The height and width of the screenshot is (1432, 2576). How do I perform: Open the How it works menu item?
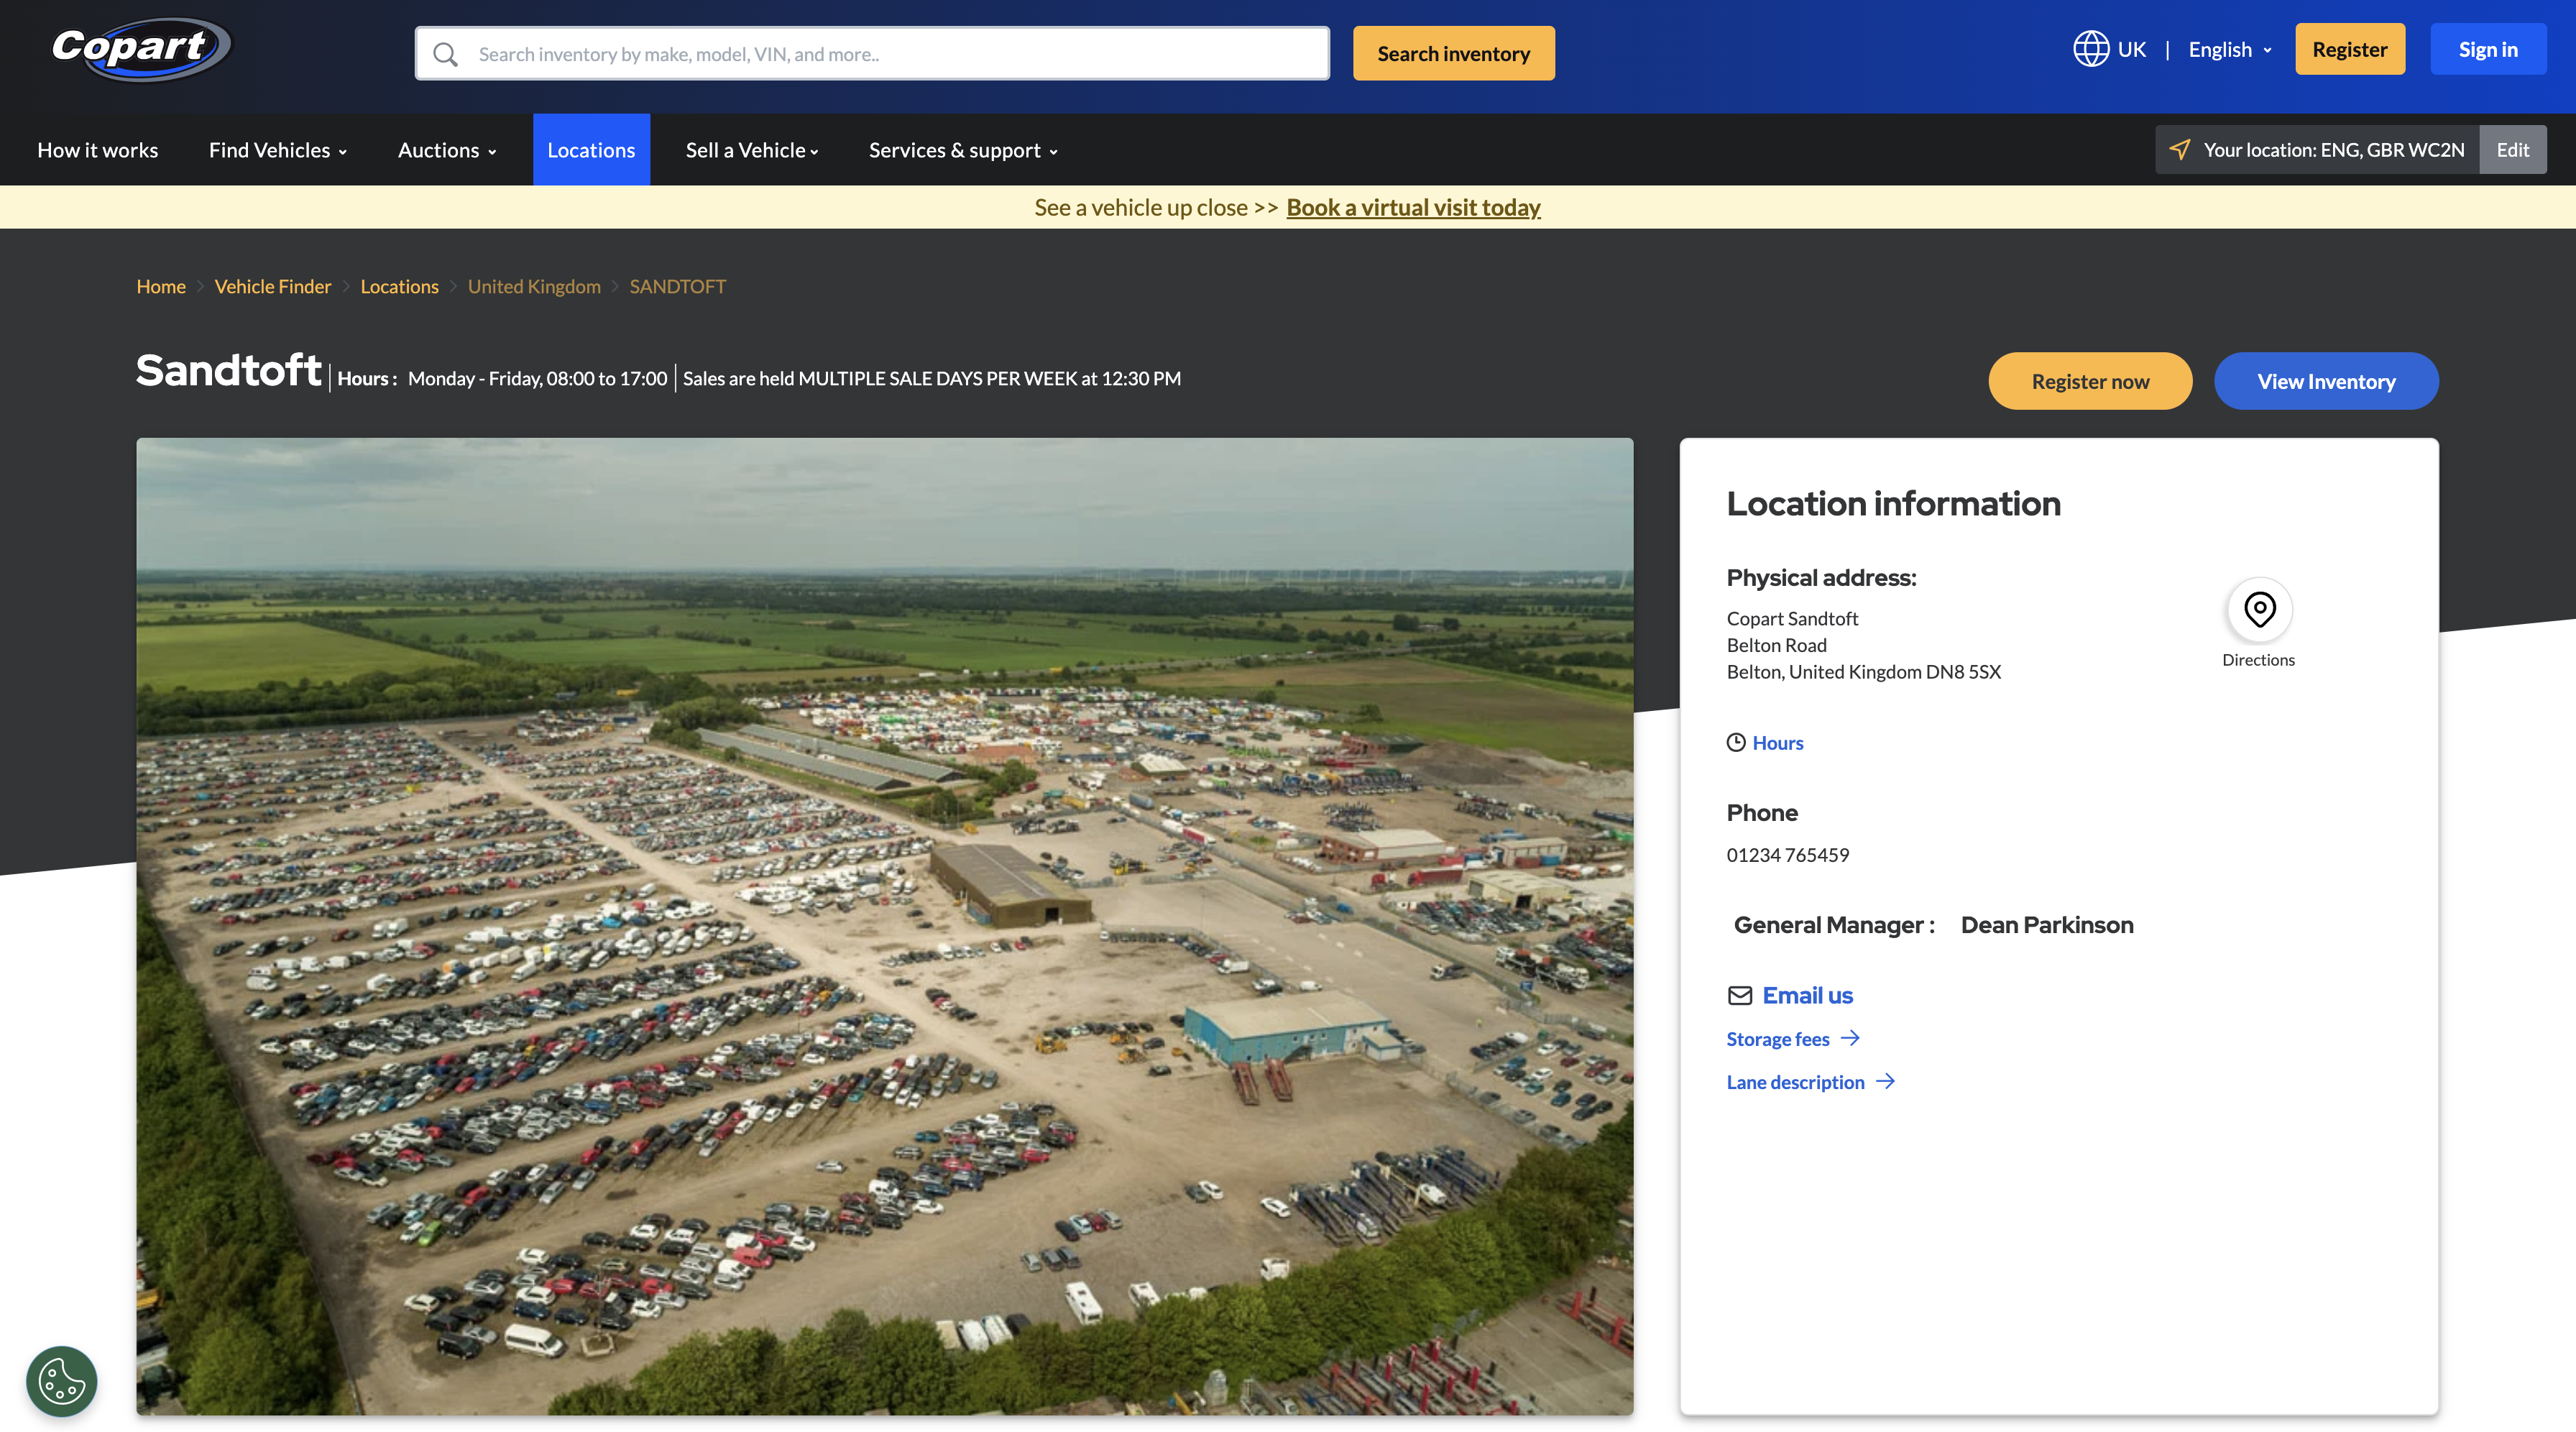(x=97, y=149)
